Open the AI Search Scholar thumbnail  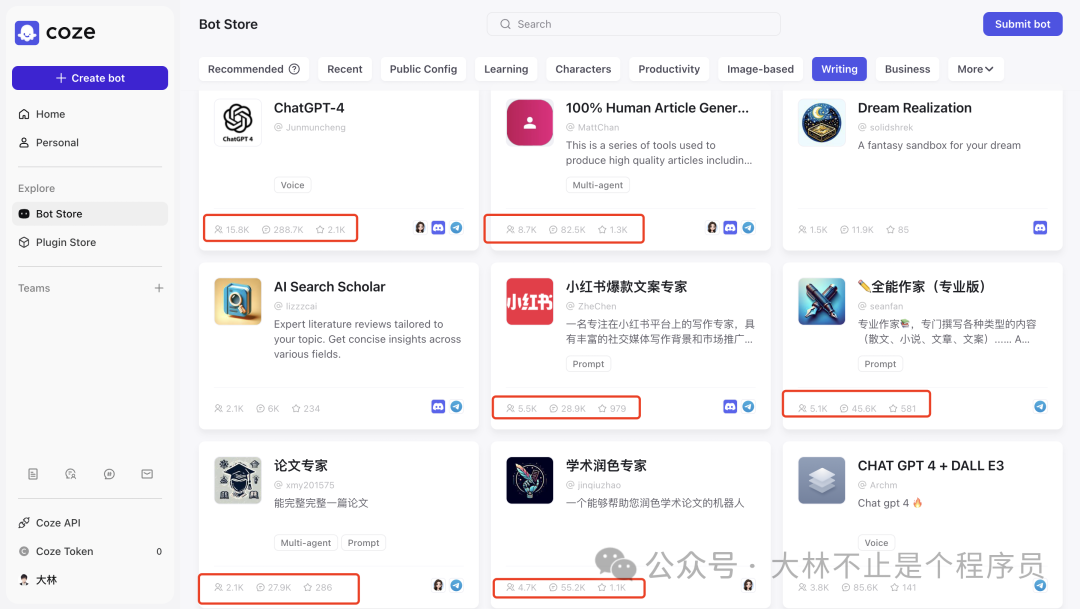click(x=238, y=302)
